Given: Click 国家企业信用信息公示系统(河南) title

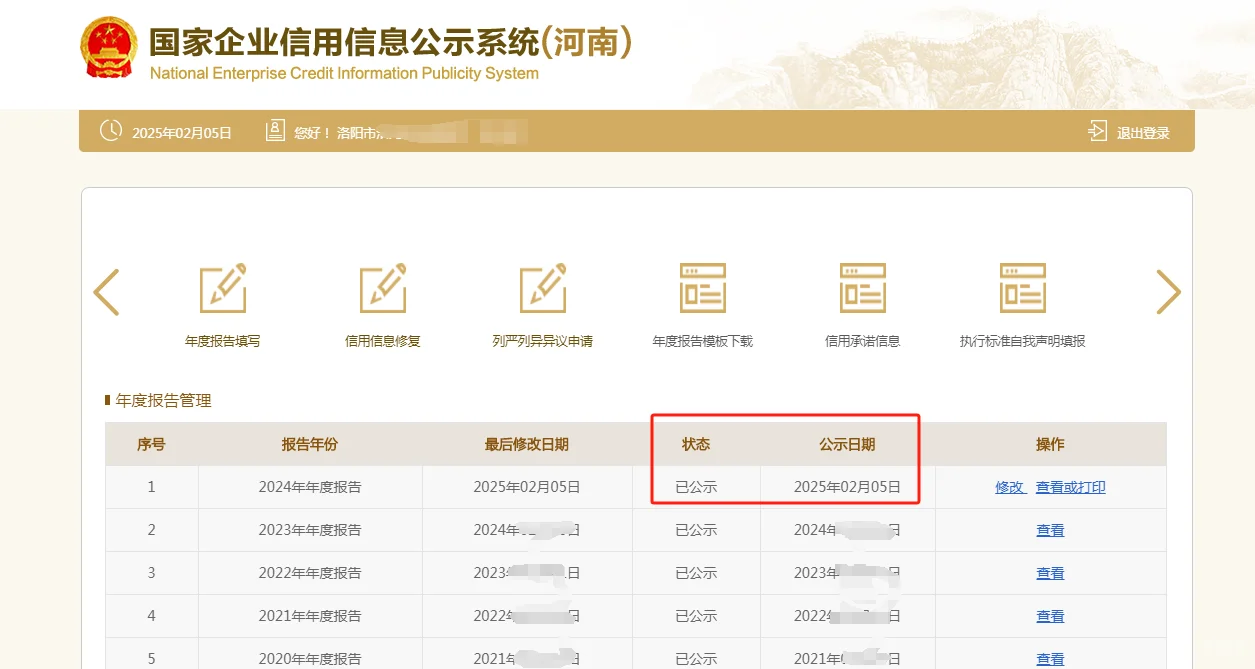Looking at the screenshot, I should [x=391, y=42].
